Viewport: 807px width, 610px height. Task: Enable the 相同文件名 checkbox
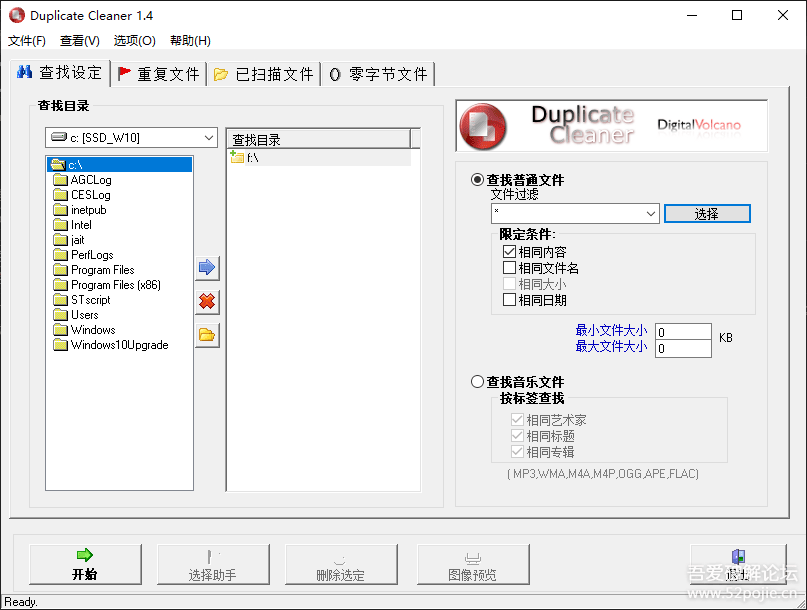[509, 268]
